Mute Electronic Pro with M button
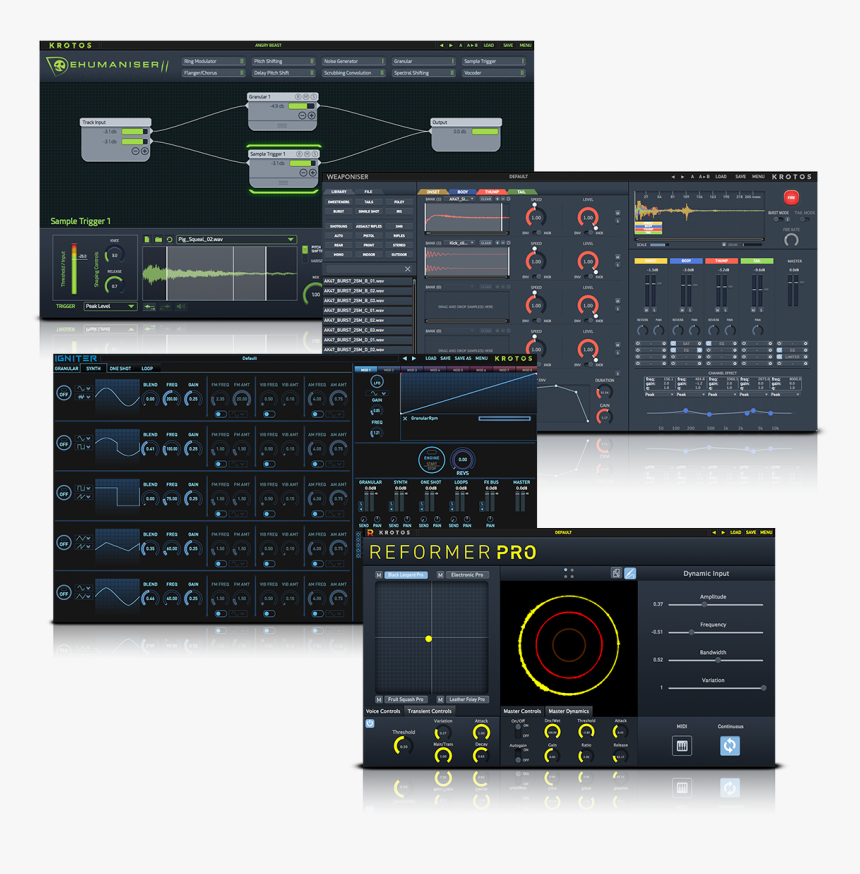This screenshot has height=874, width=860. 440,575
